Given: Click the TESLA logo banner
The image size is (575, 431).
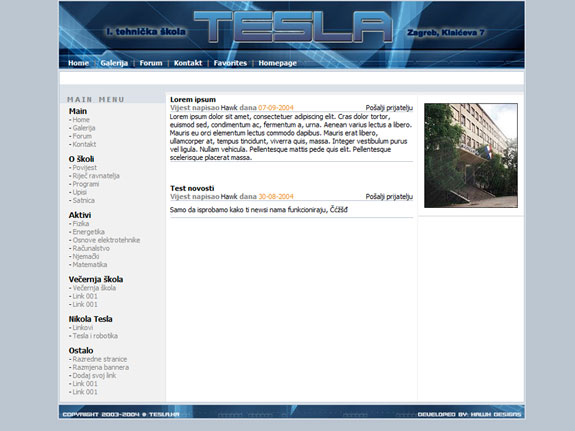Looking at the screenshot, I should pos(293,26).
